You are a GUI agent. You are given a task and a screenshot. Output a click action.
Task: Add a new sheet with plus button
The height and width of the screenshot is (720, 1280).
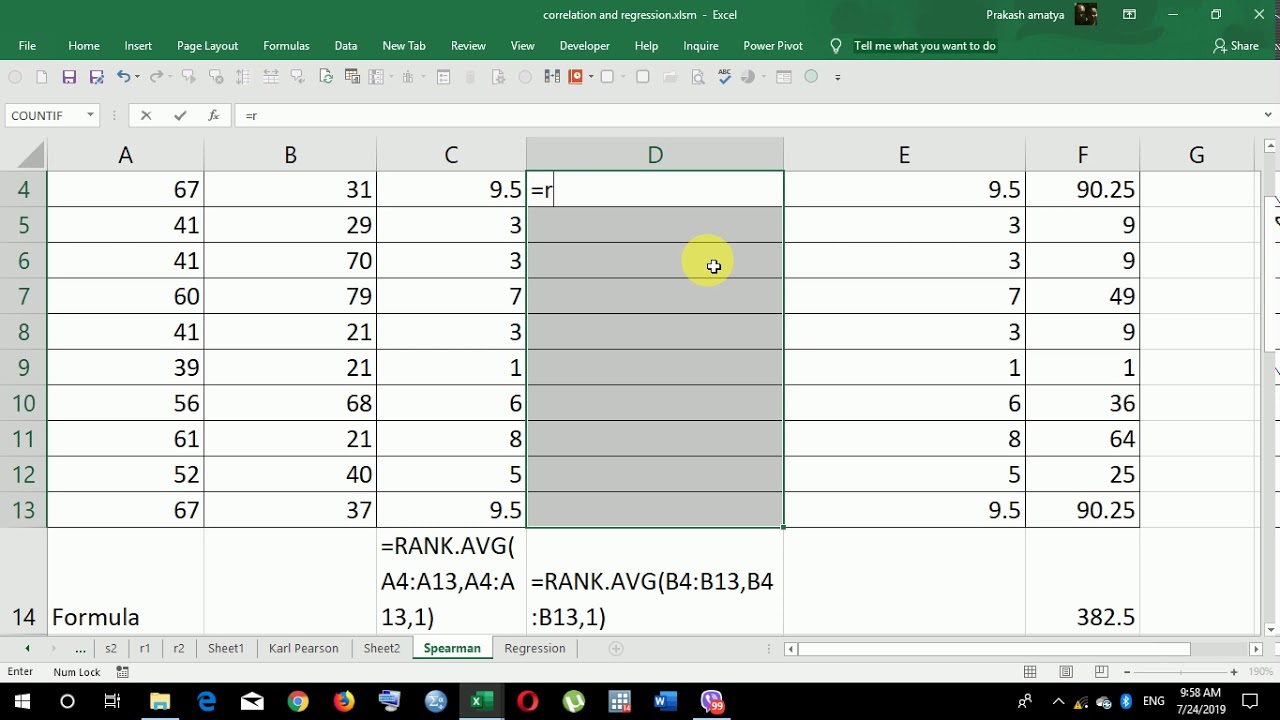(616, 649)
